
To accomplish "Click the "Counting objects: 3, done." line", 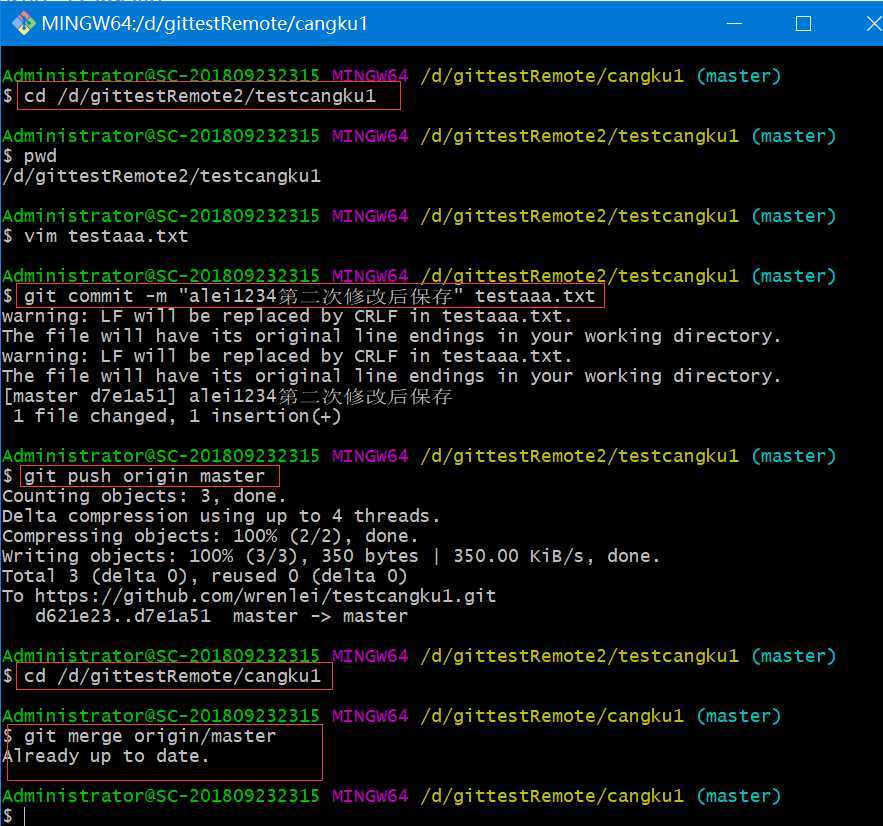I will (144, 496).
